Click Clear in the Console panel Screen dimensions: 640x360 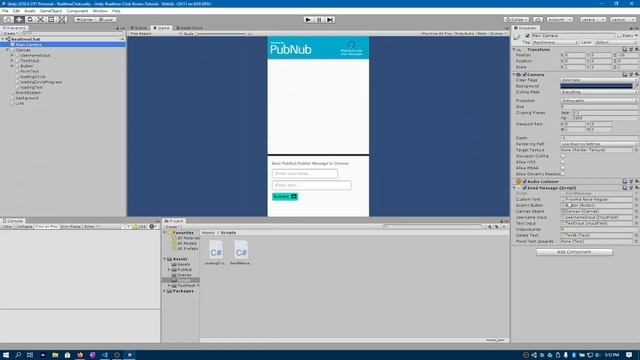[7, 226]
